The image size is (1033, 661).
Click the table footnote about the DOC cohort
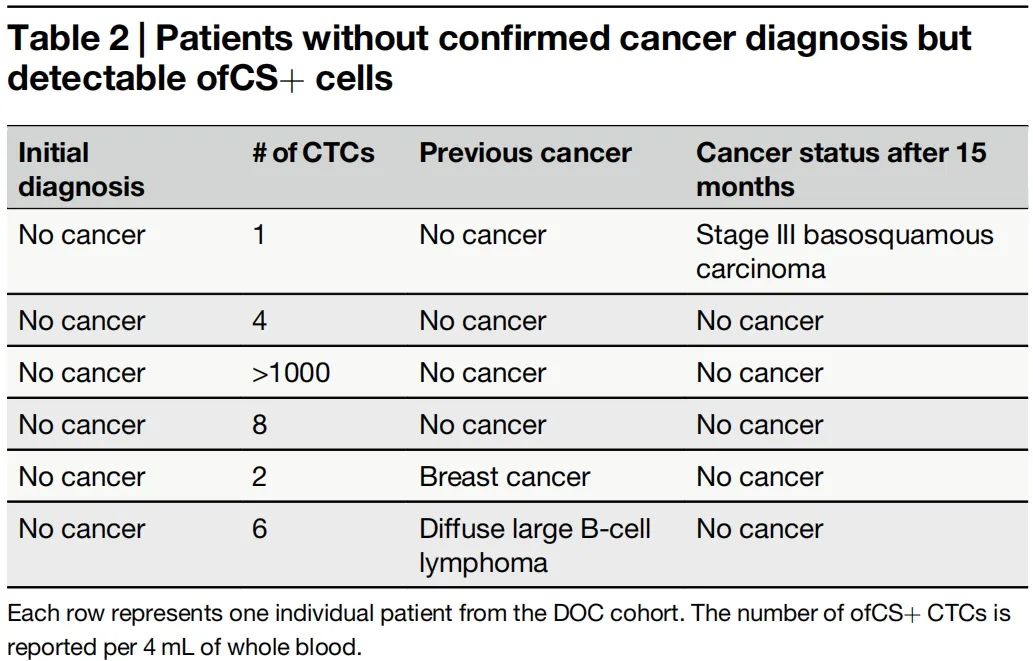[x=509, y=629]
